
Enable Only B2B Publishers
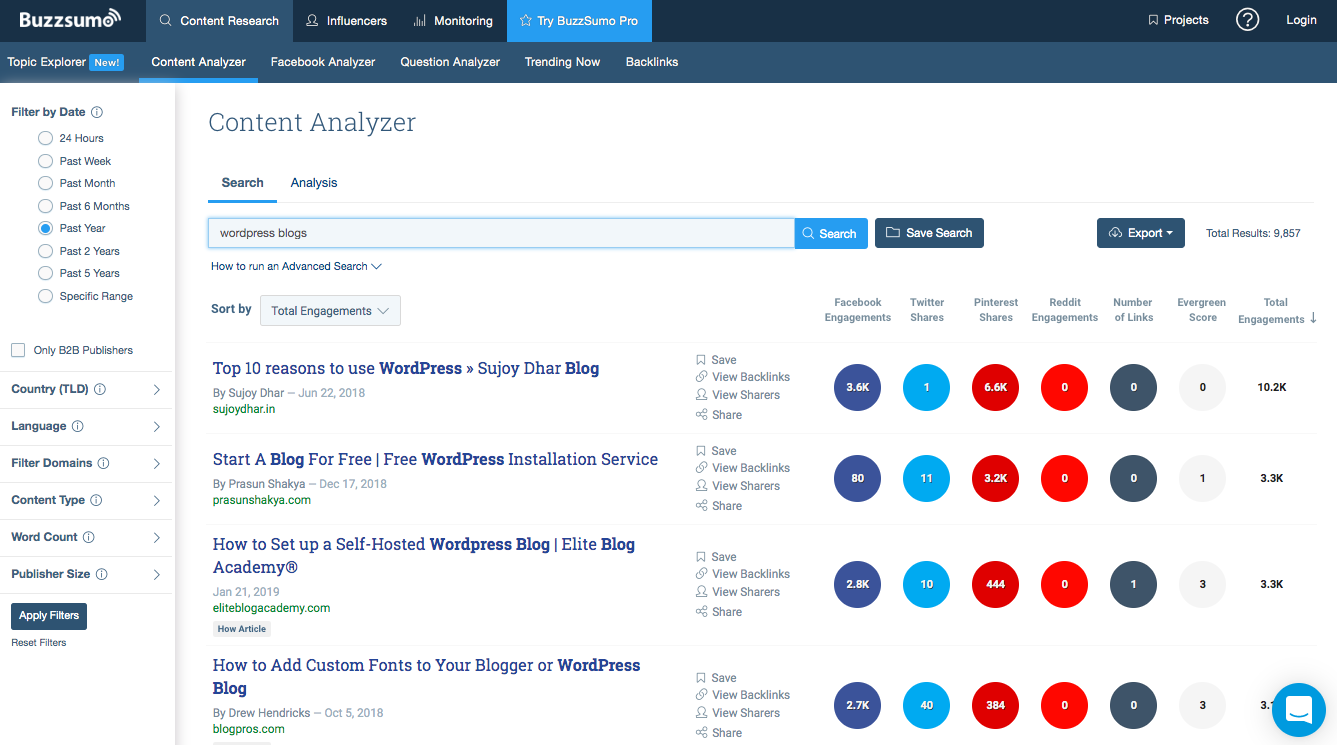(17, 350)
